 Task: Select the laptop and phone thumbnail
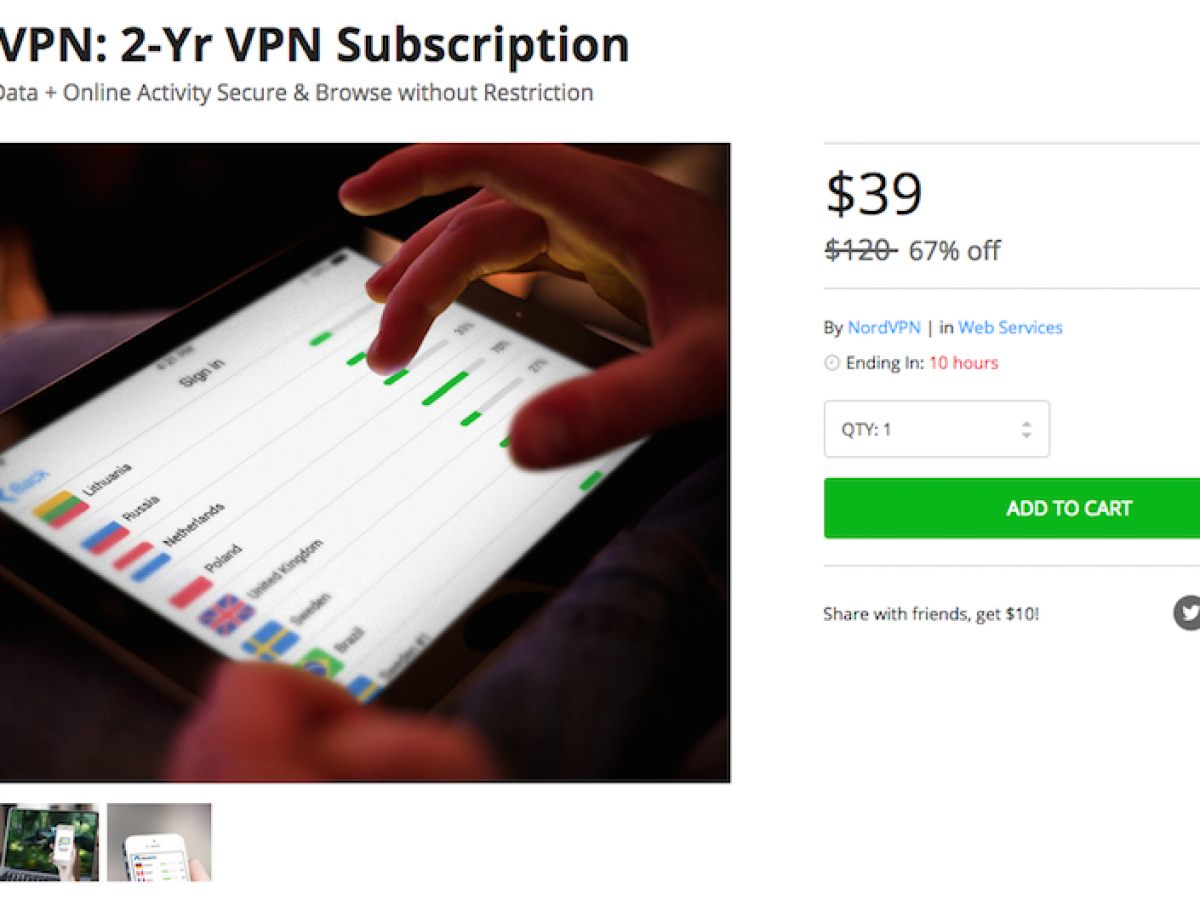[x=49, y=842]
